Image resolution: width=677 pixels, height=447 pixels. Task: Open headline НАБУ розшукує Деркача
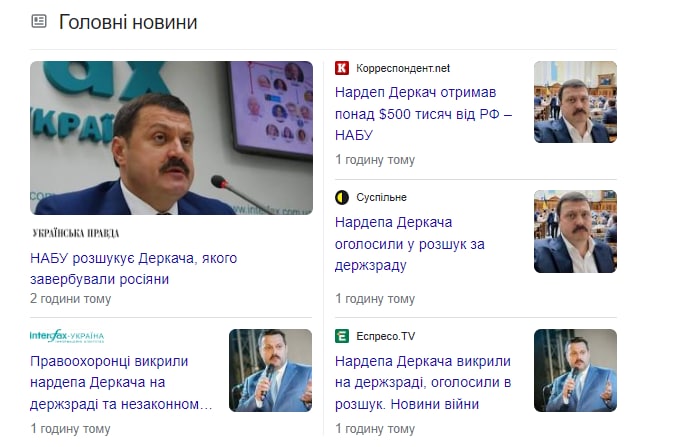tap(134, 269)
